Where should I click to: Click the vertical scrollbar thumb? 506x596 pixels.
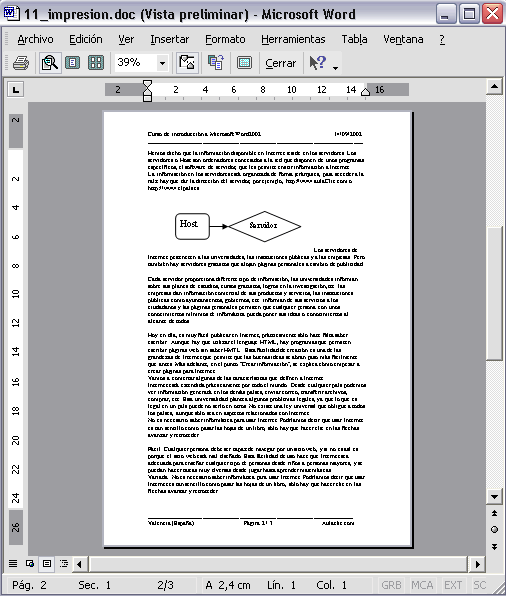click(494, 293)
